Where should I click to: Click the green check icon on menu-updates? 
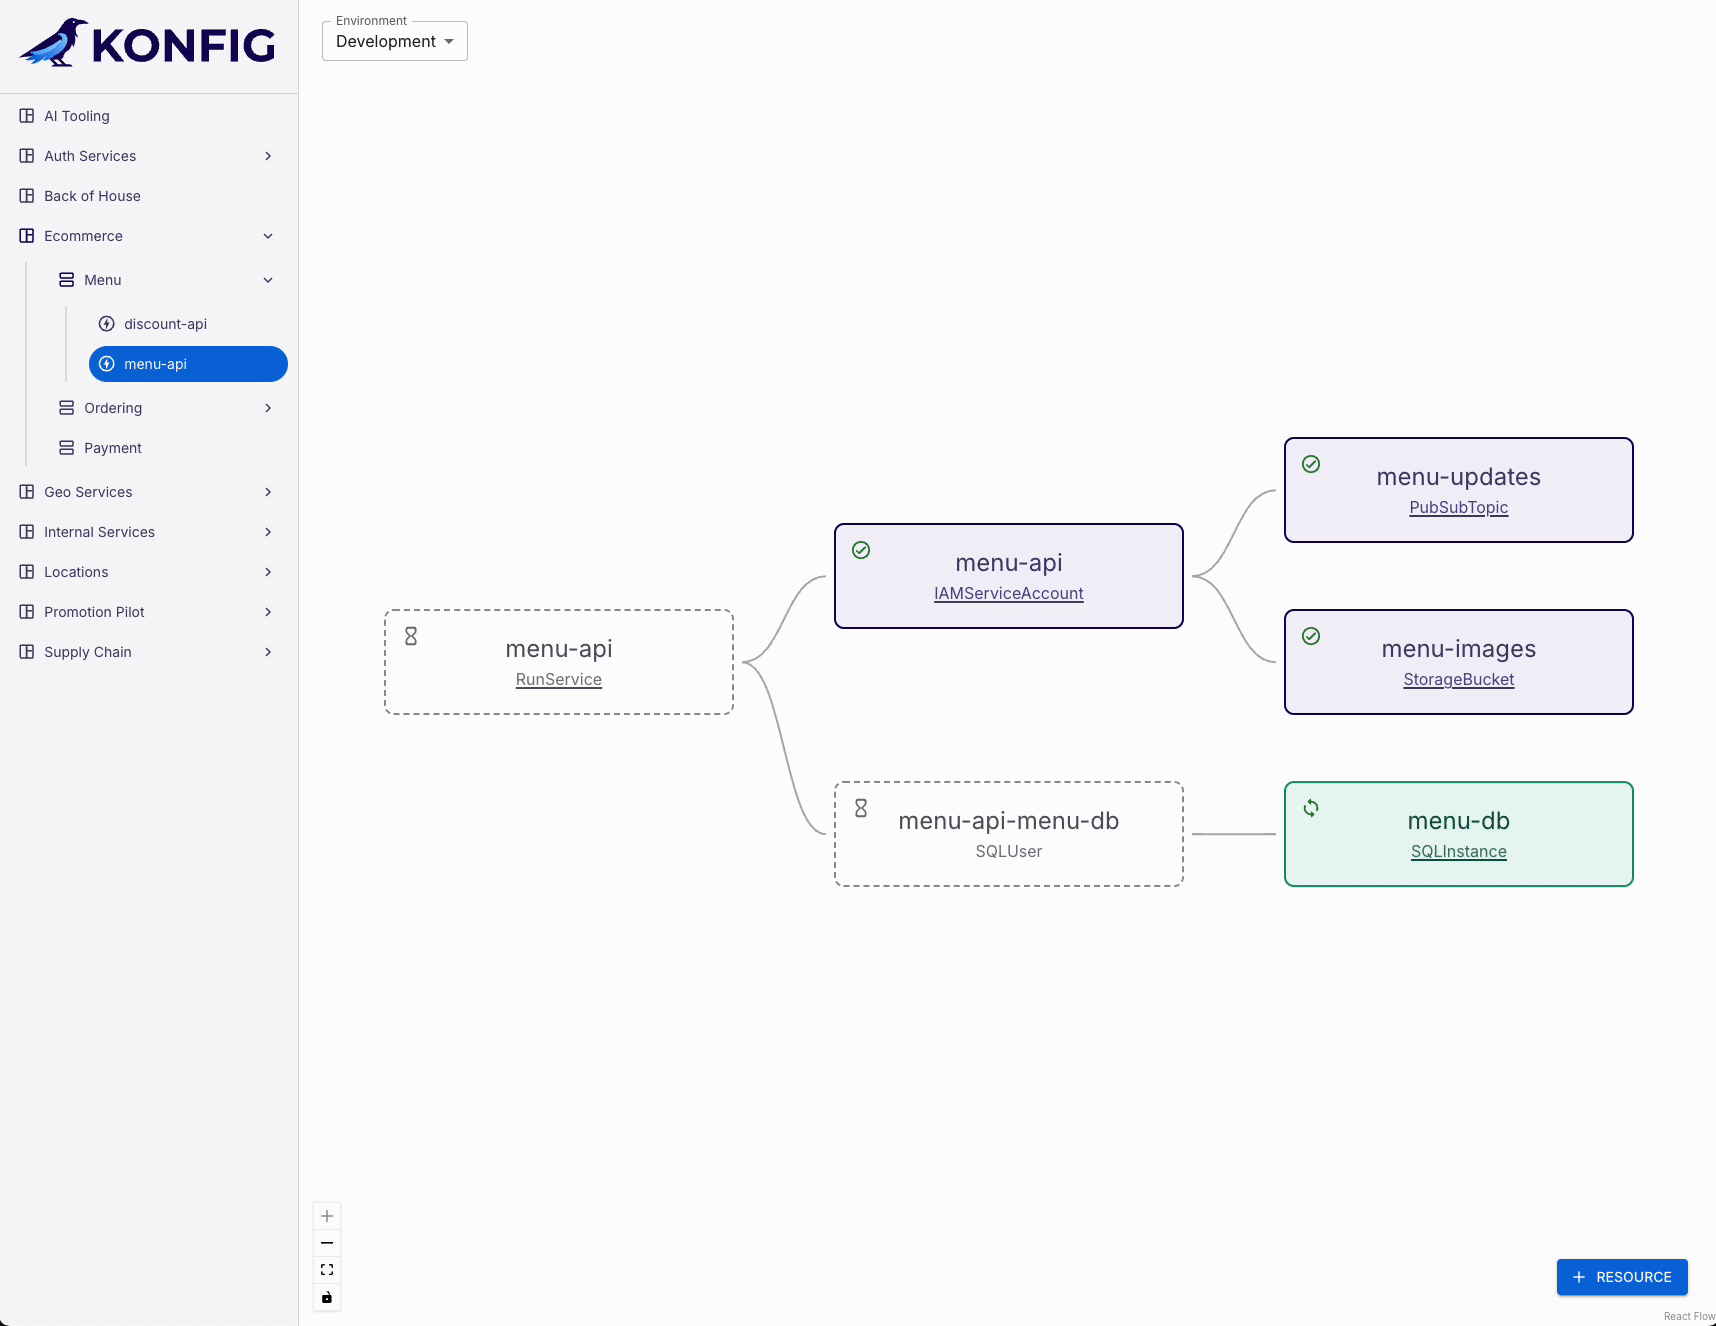(x=1311, y=464)
